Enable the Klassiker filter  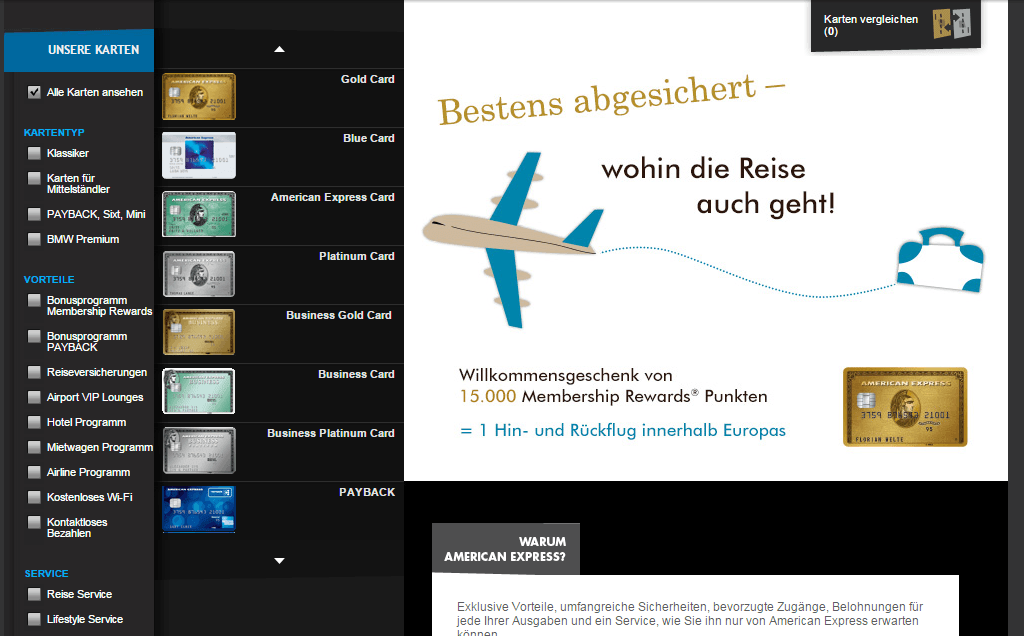point(34,153)
